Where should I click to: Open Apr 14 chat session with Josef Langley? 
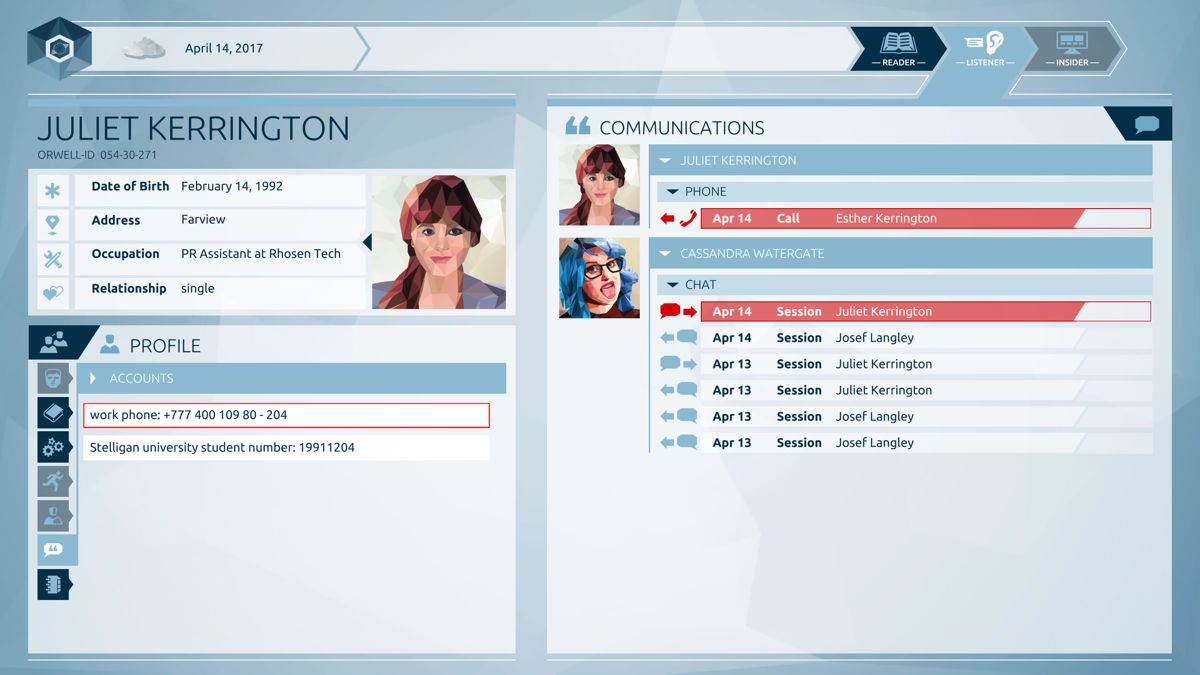(925, 338)
